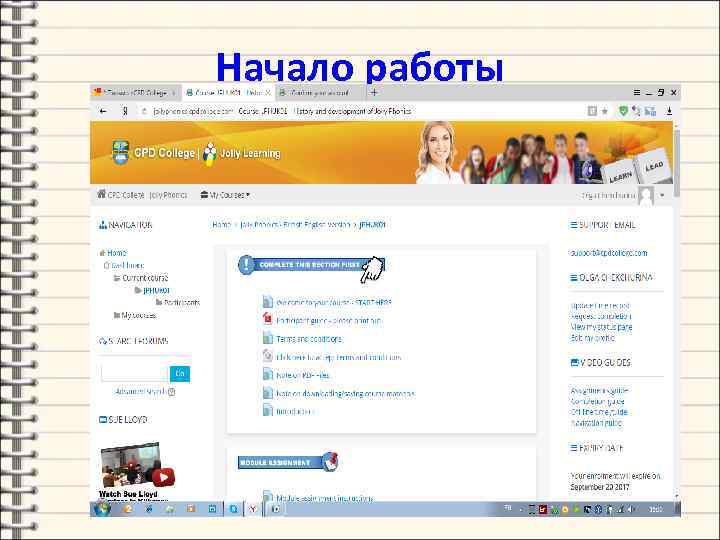Click the Introduction page icon
The height and width of the screenshot is (540, 720).
coord(268,410)
